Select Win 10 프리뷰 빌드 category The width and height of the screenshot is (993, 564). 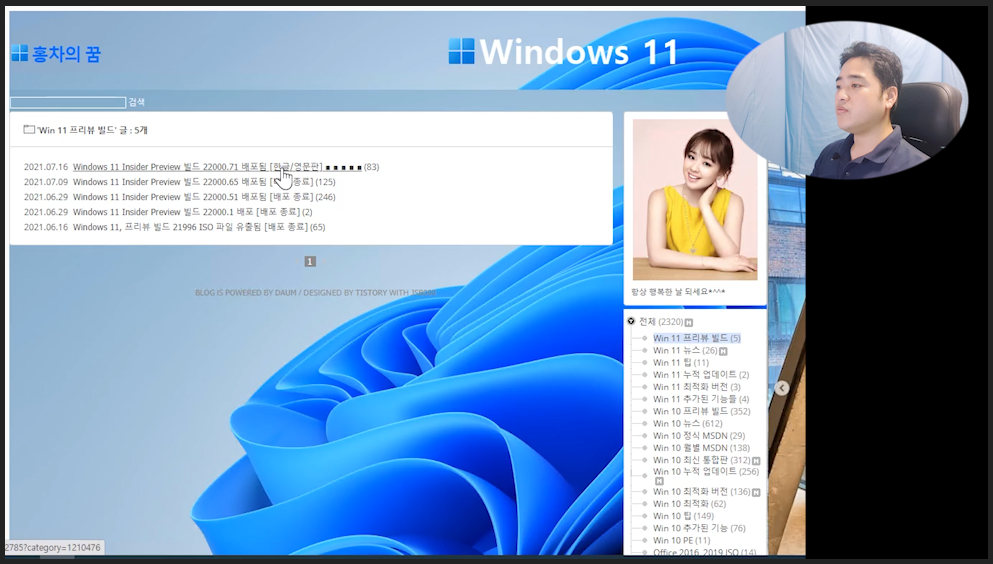tap(702, 411)
